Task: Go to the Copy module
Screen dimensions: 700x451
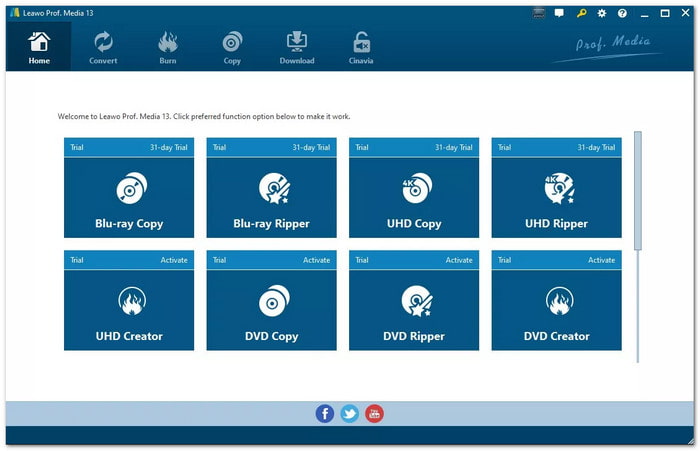Action: 232,47
